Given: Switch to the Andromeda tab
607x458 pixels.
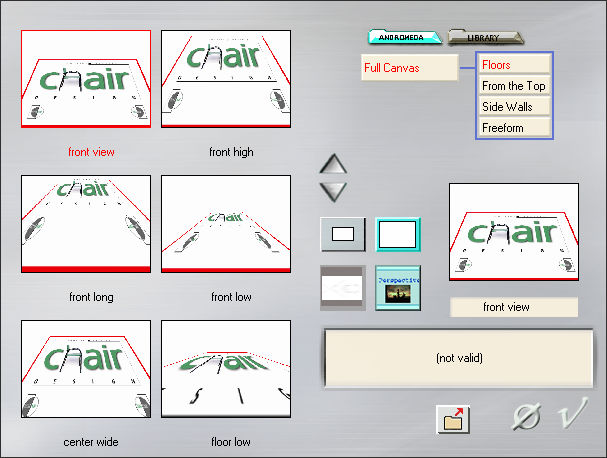Looking at the screenshot, I should [x=403, y=38].
